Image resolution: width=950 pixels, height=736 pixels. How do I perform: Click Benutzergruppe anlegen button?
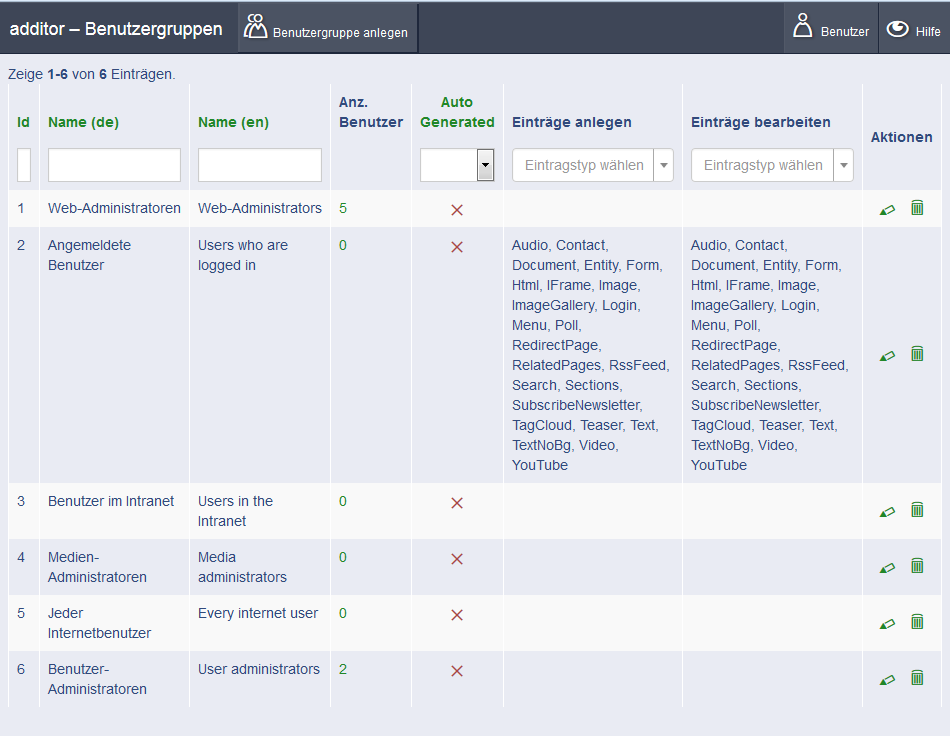tap(327, 29)
